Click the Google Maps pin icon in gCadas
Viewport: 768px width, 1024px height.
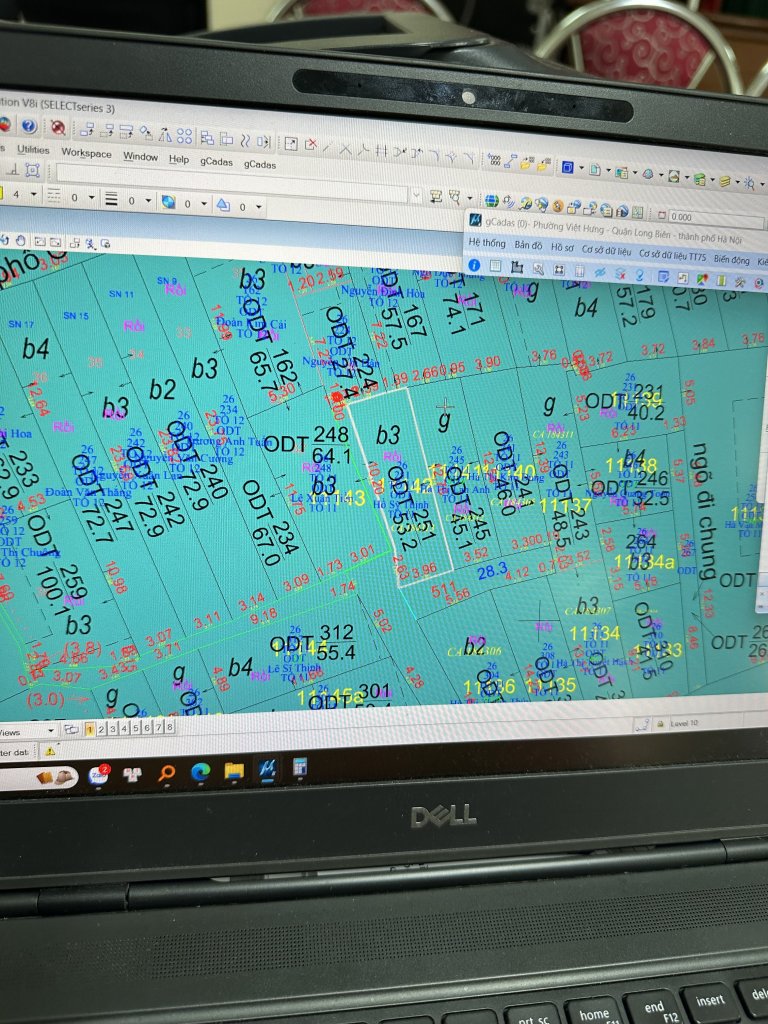(703, 279)
